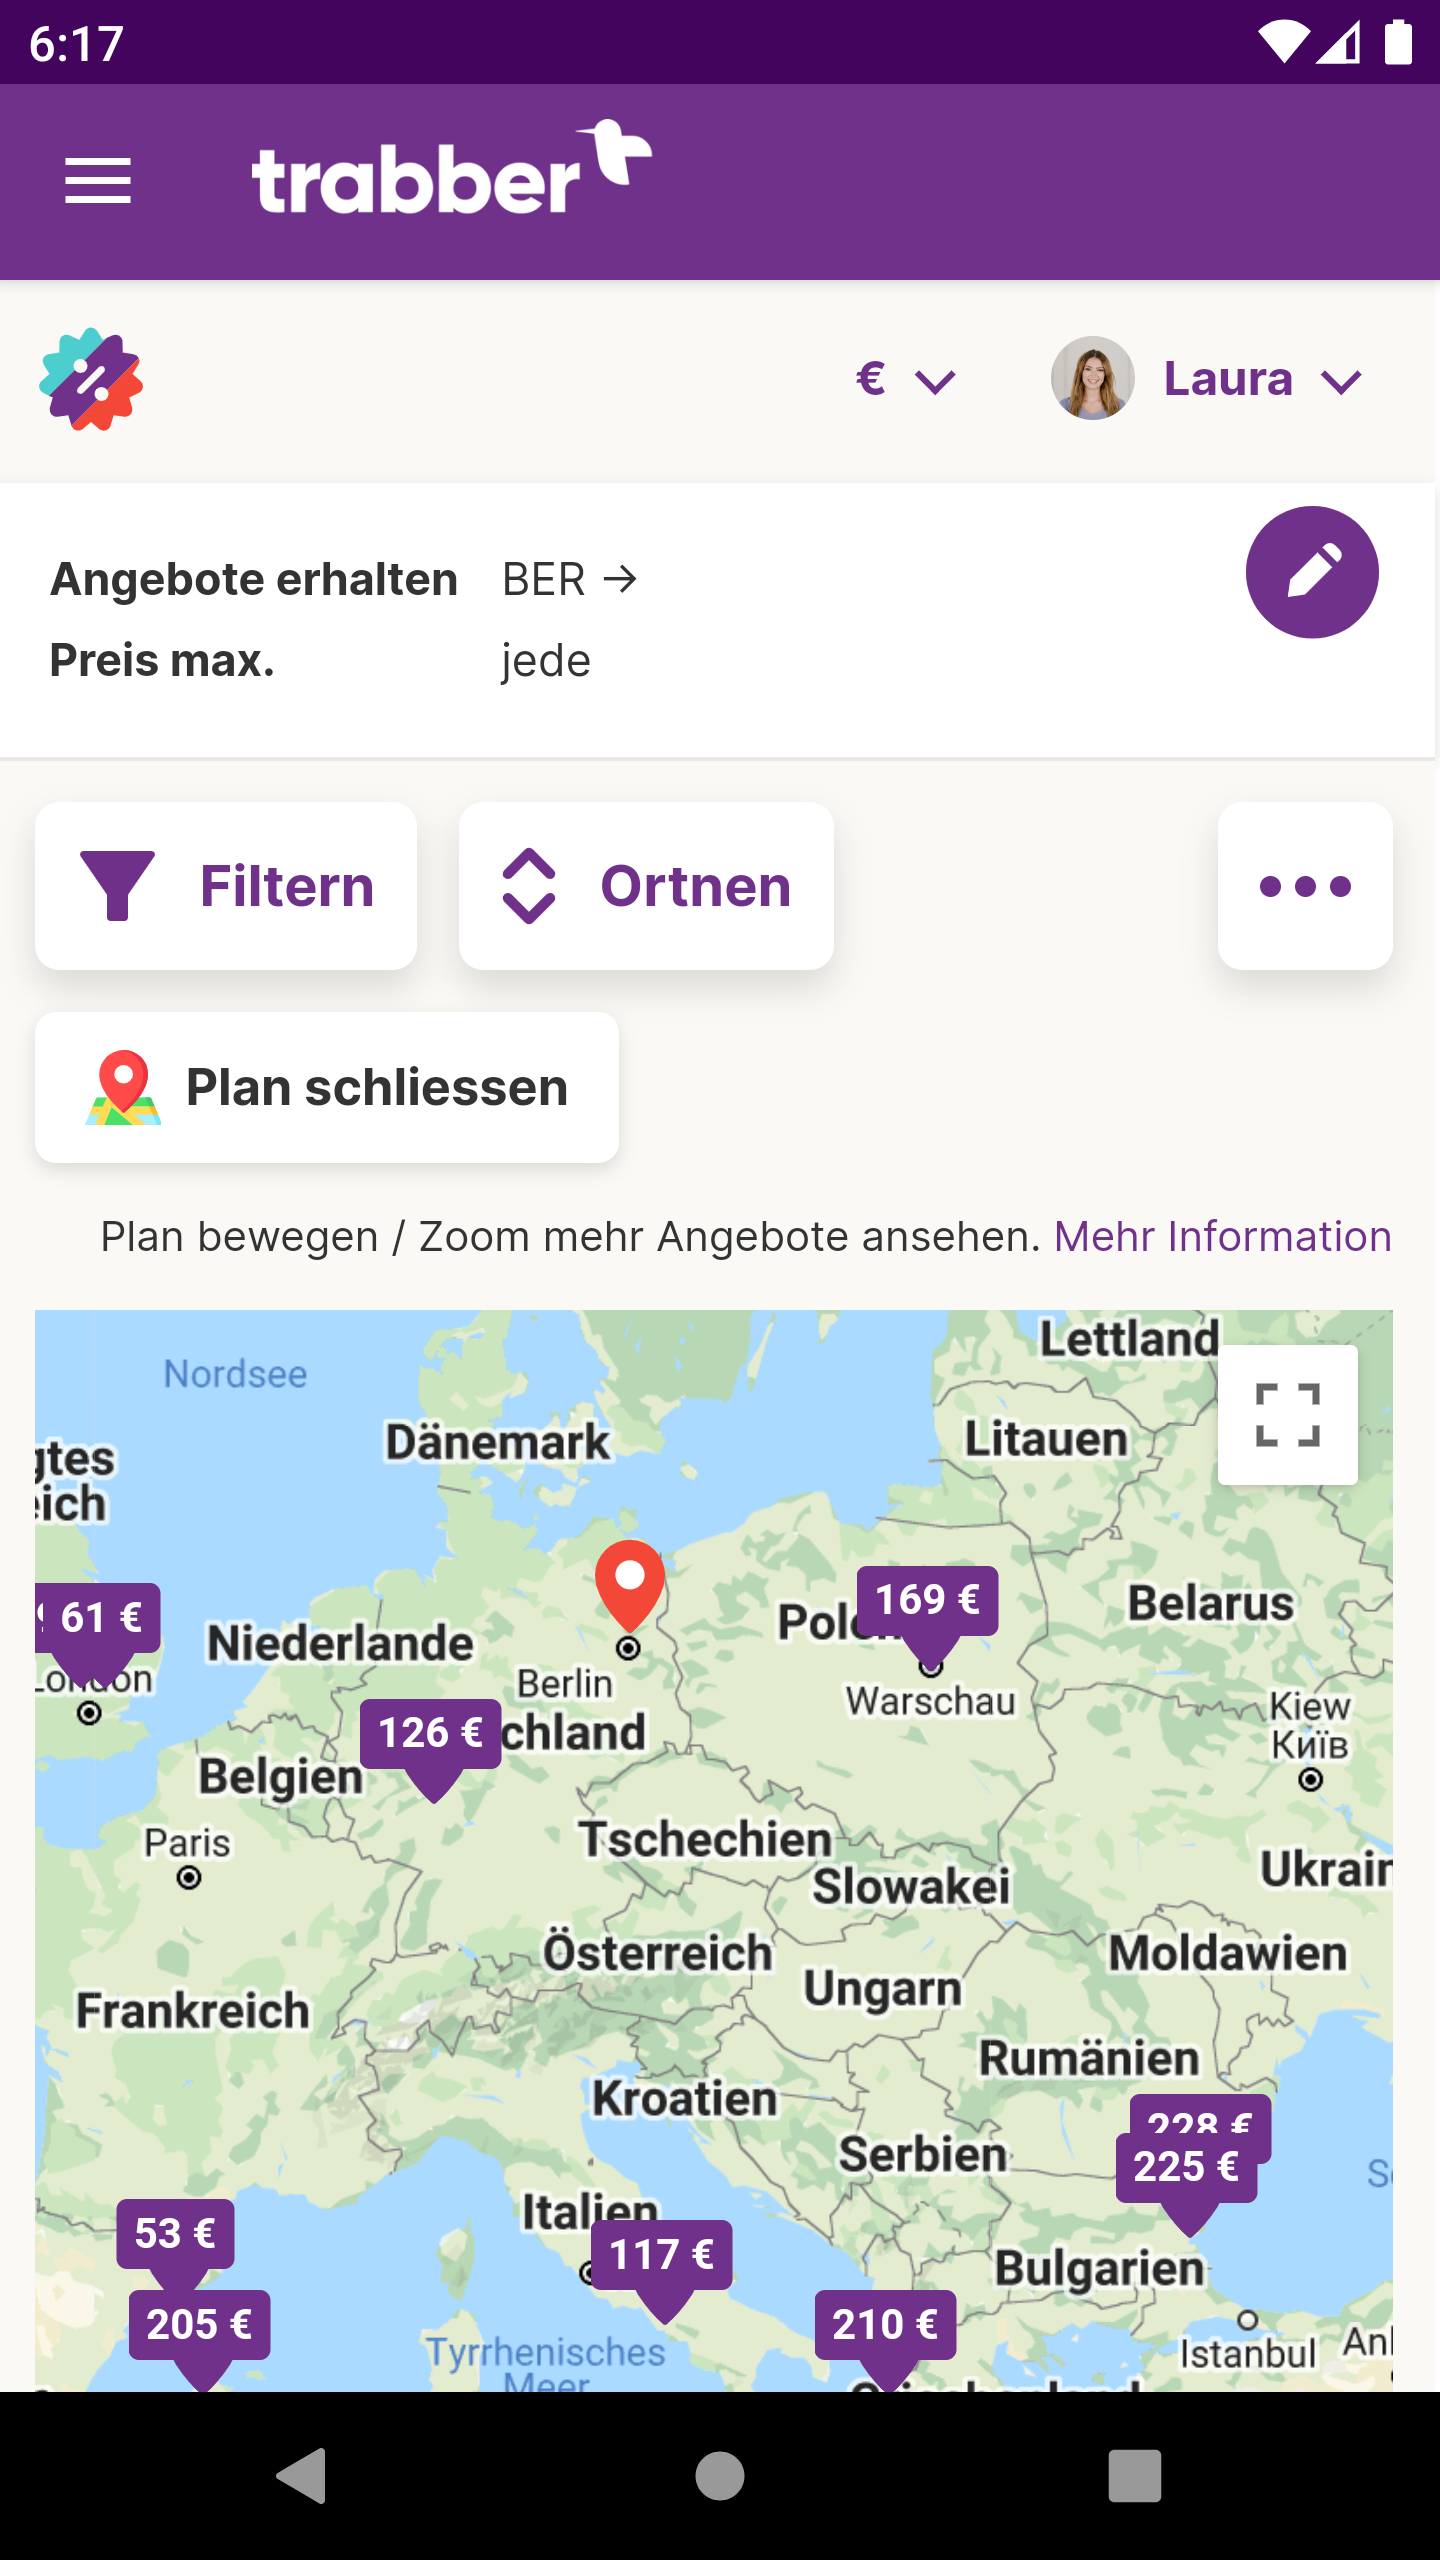The image size is (1440, 2560).
Task: Choose the 117 € Italy offer marker
Action: tap(662, 2257)
